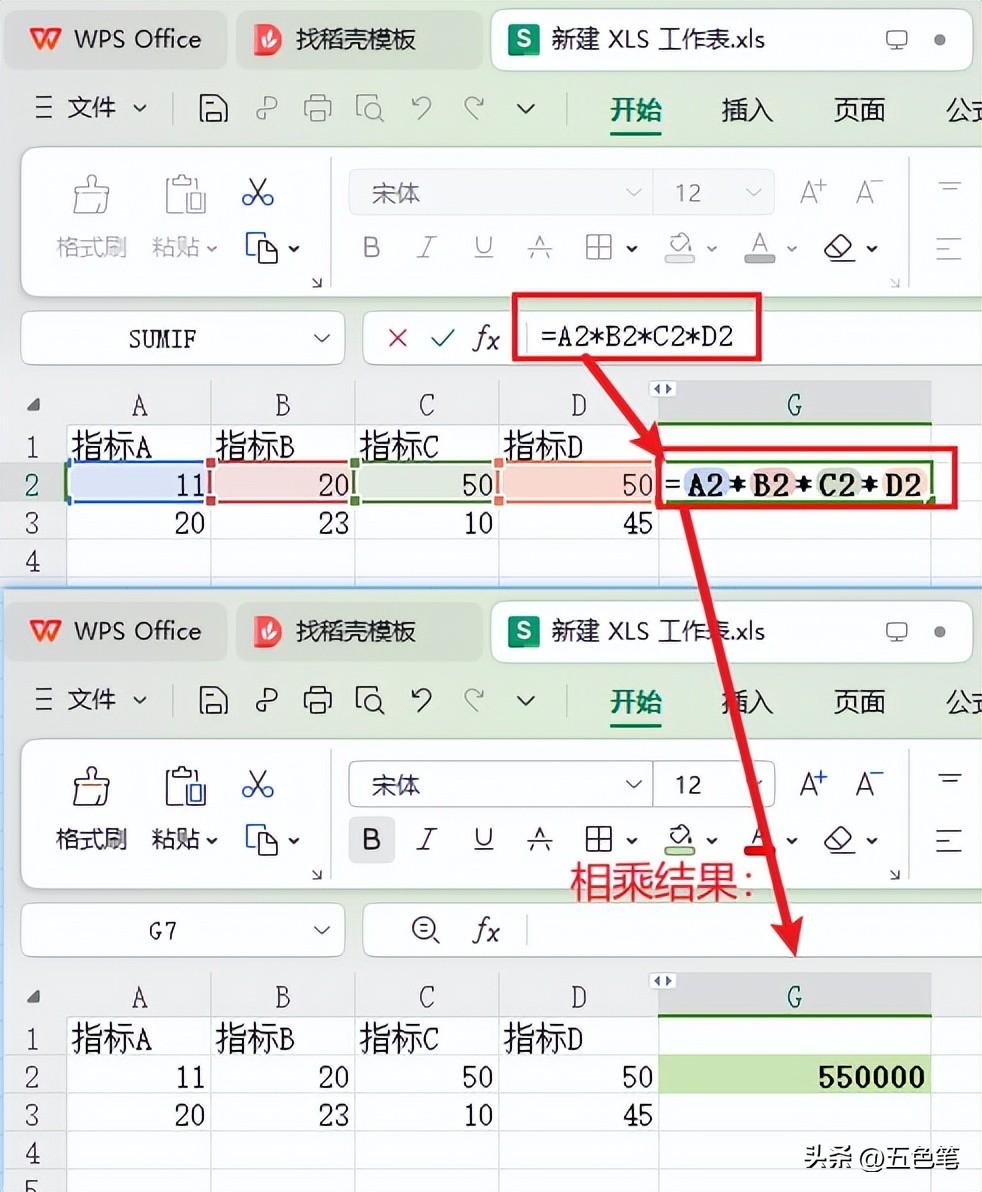Click the eraser clear icon in G7 window
Screen dimensions: 982x1192
pos(839,839)
